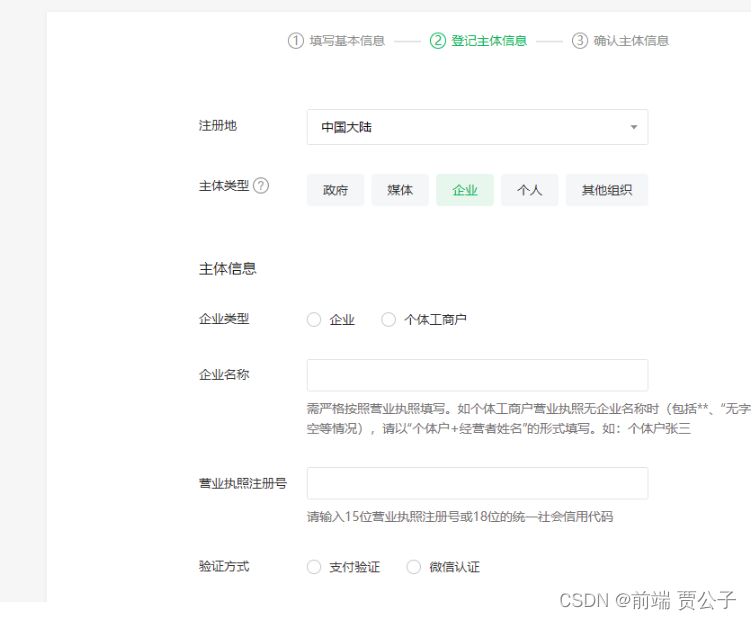
Task: Go to 确认主体信息 step
Action: click(631, 41)
